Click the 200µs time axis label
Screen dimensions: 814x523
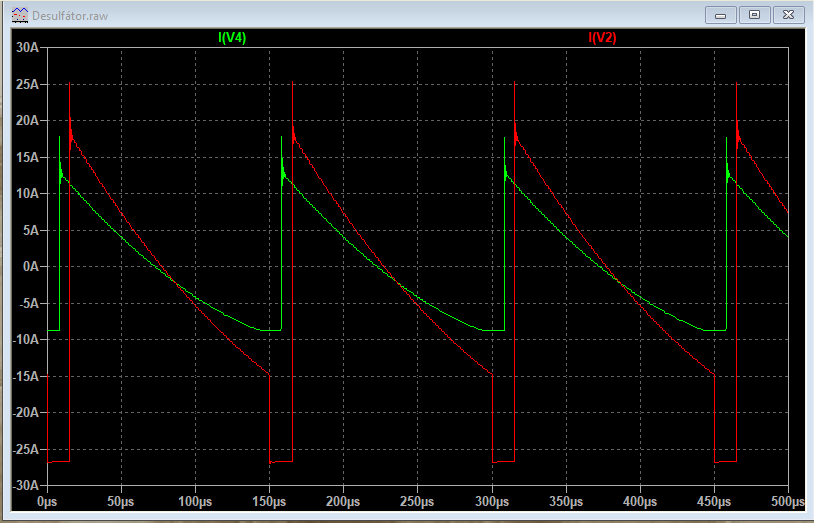(x=343, y=502)
